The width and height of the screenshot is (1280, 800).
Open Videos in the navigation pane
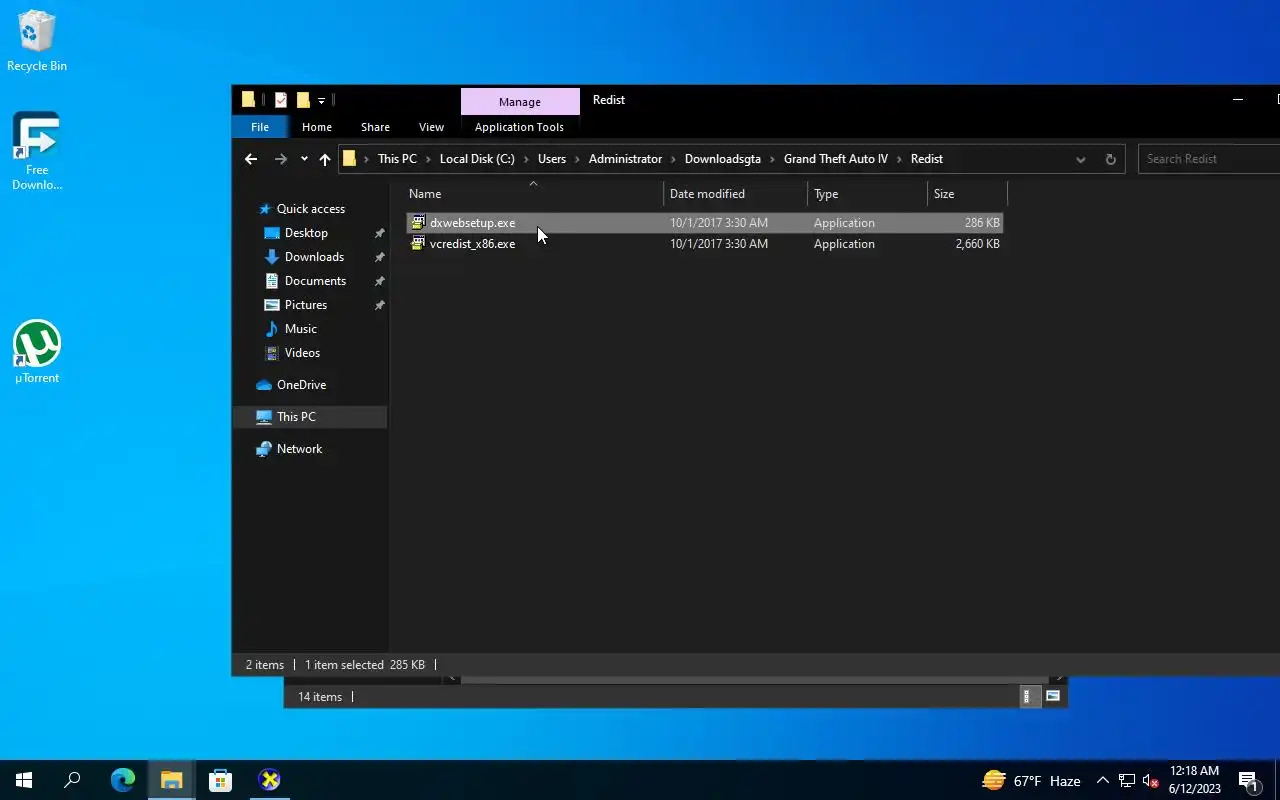click(x=302, y=353)
